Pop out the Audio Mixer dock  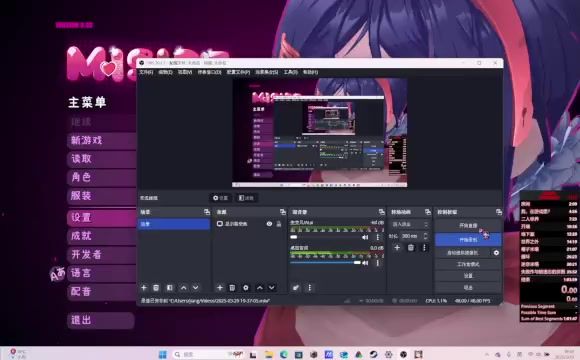tap(382, 212)
